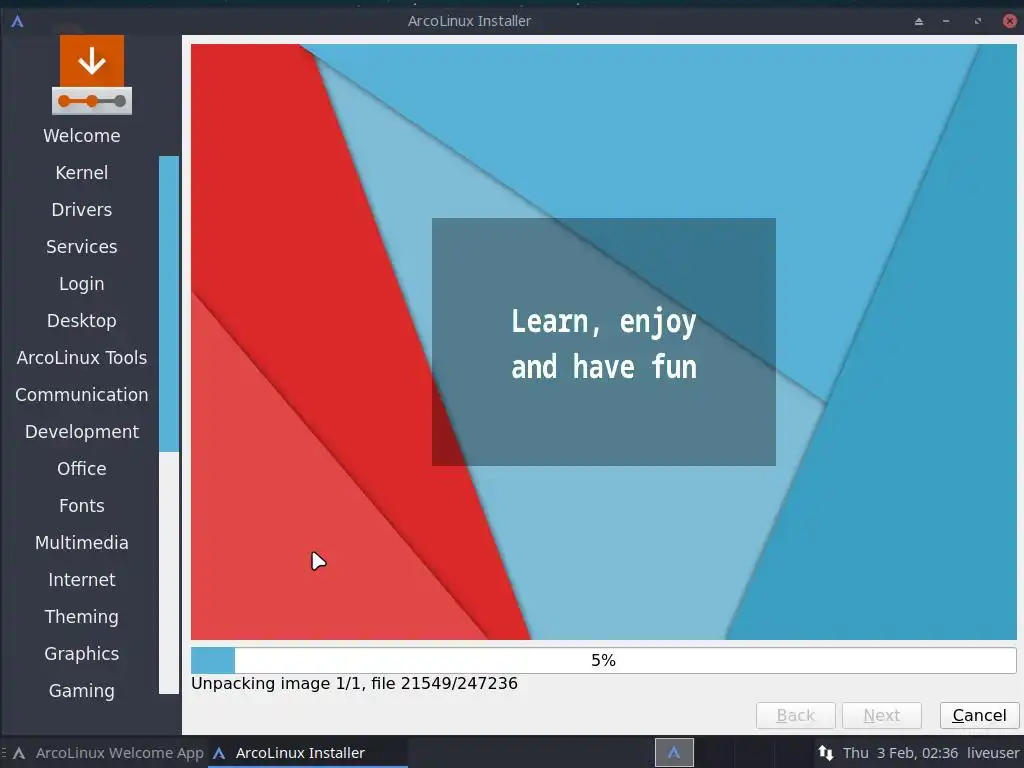Switch to ArcoLinux Welcome App in the taskbar
Viewport: 1024px width, 768px height.
(108, 752)
